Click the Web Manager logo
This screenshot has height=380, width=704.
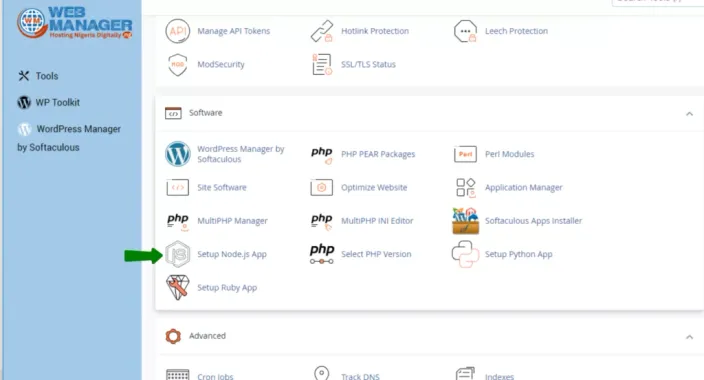[x=75, y=22]
